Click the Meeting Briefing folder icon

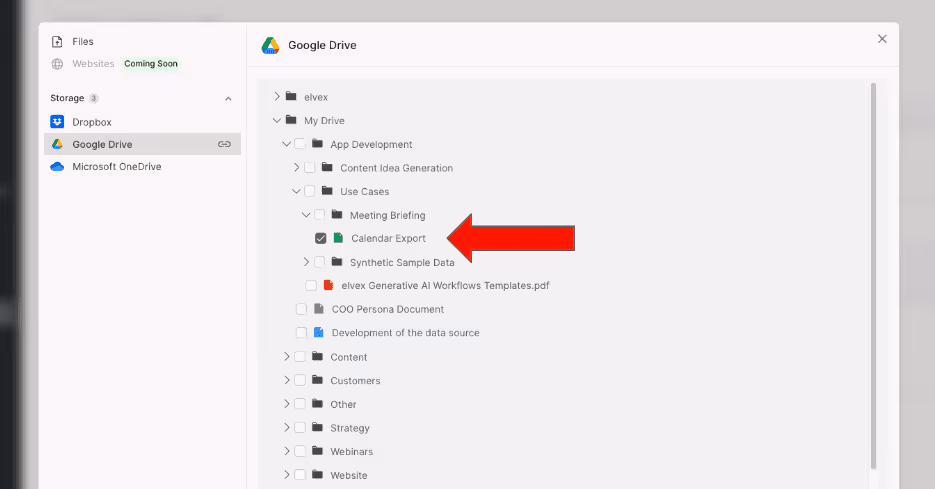coord(337,214)
